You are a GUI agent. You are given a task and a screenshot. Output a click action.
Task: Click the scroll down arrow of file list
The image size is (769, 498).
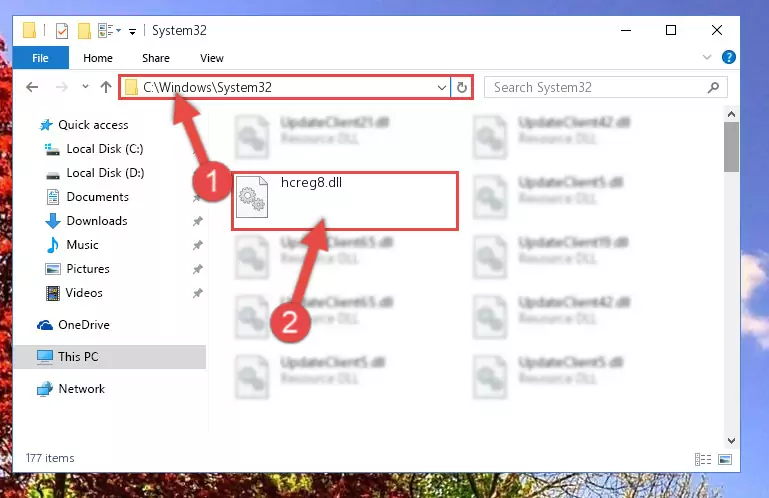(x=731, y=441)
